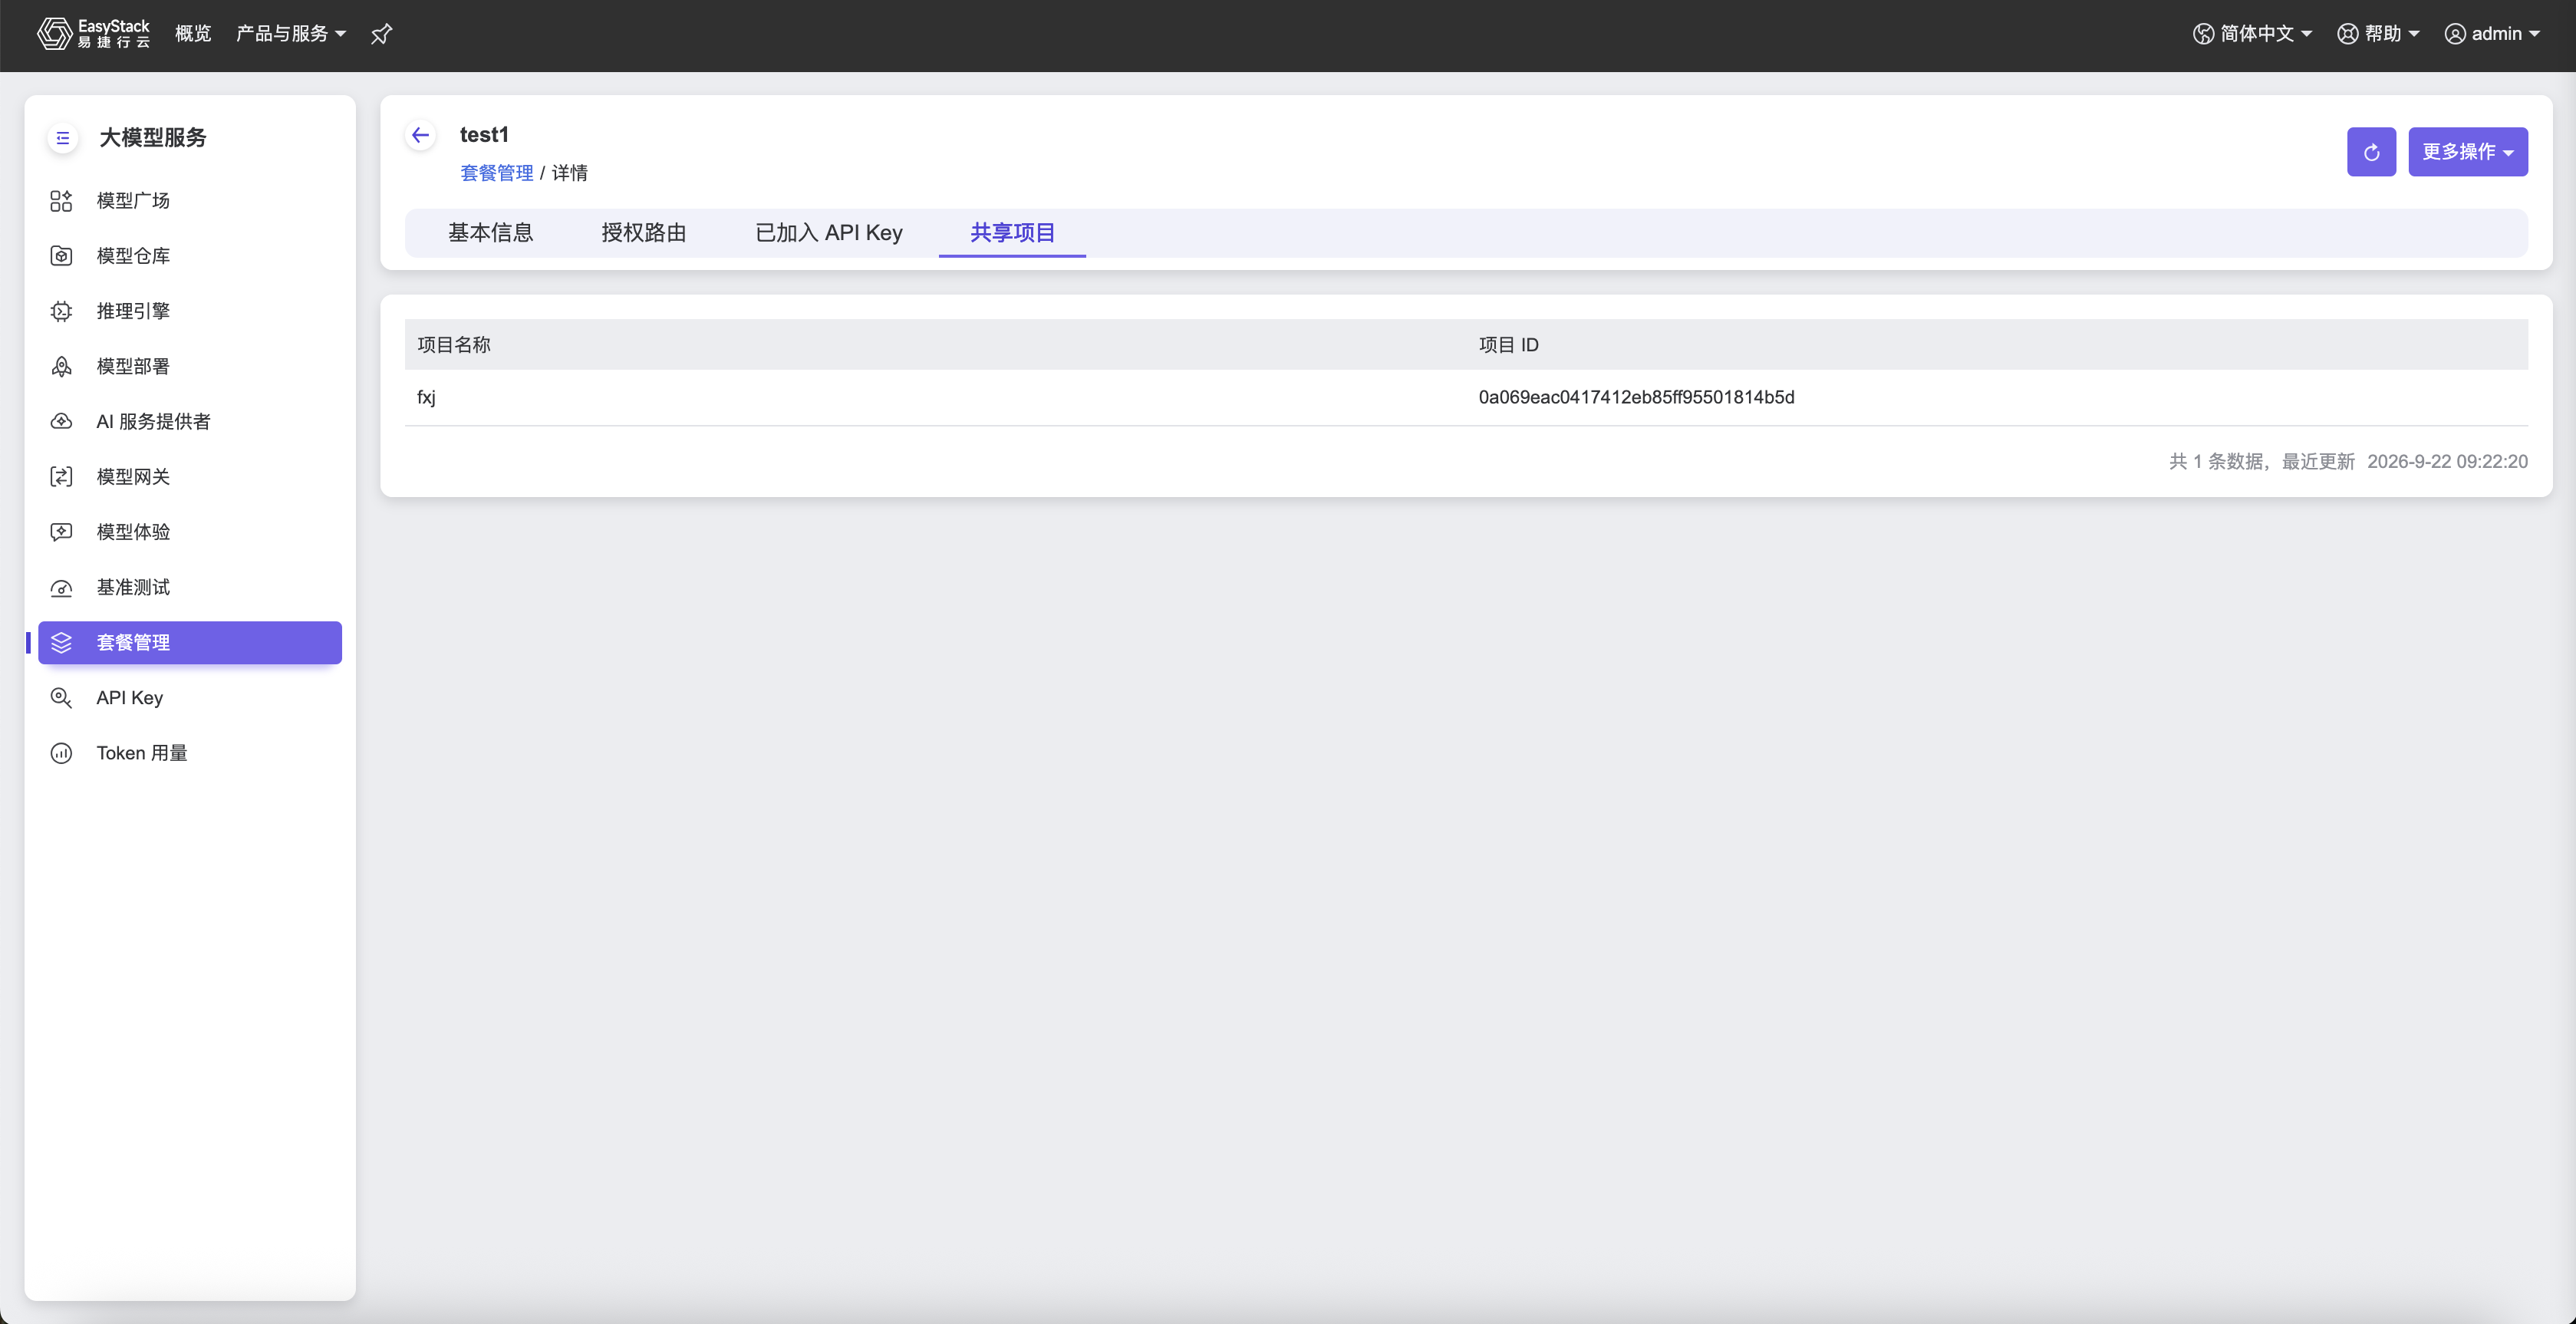Refresh the page with the refresh button
The height and width of the screenshot is (1324, 2576).
(x=2371, y=152)
